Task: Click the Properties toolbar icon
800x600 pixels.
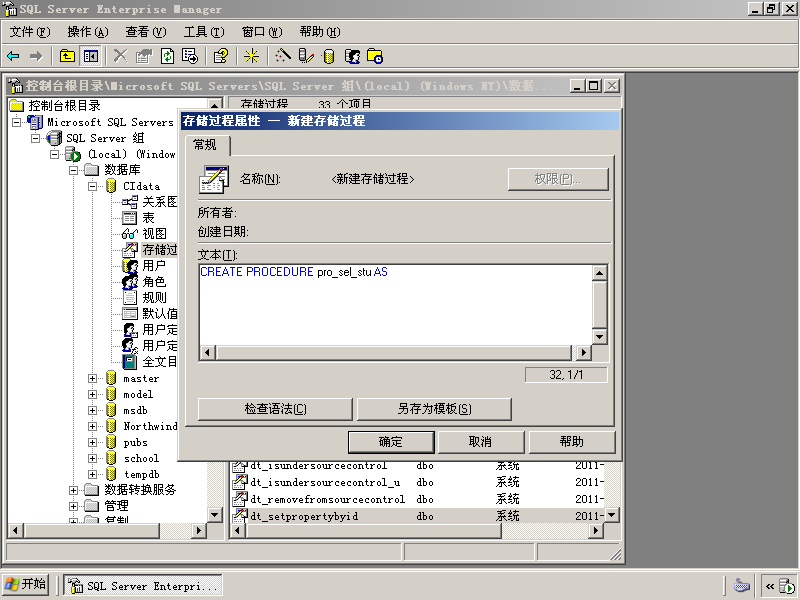Action: (x=144, y=56)
